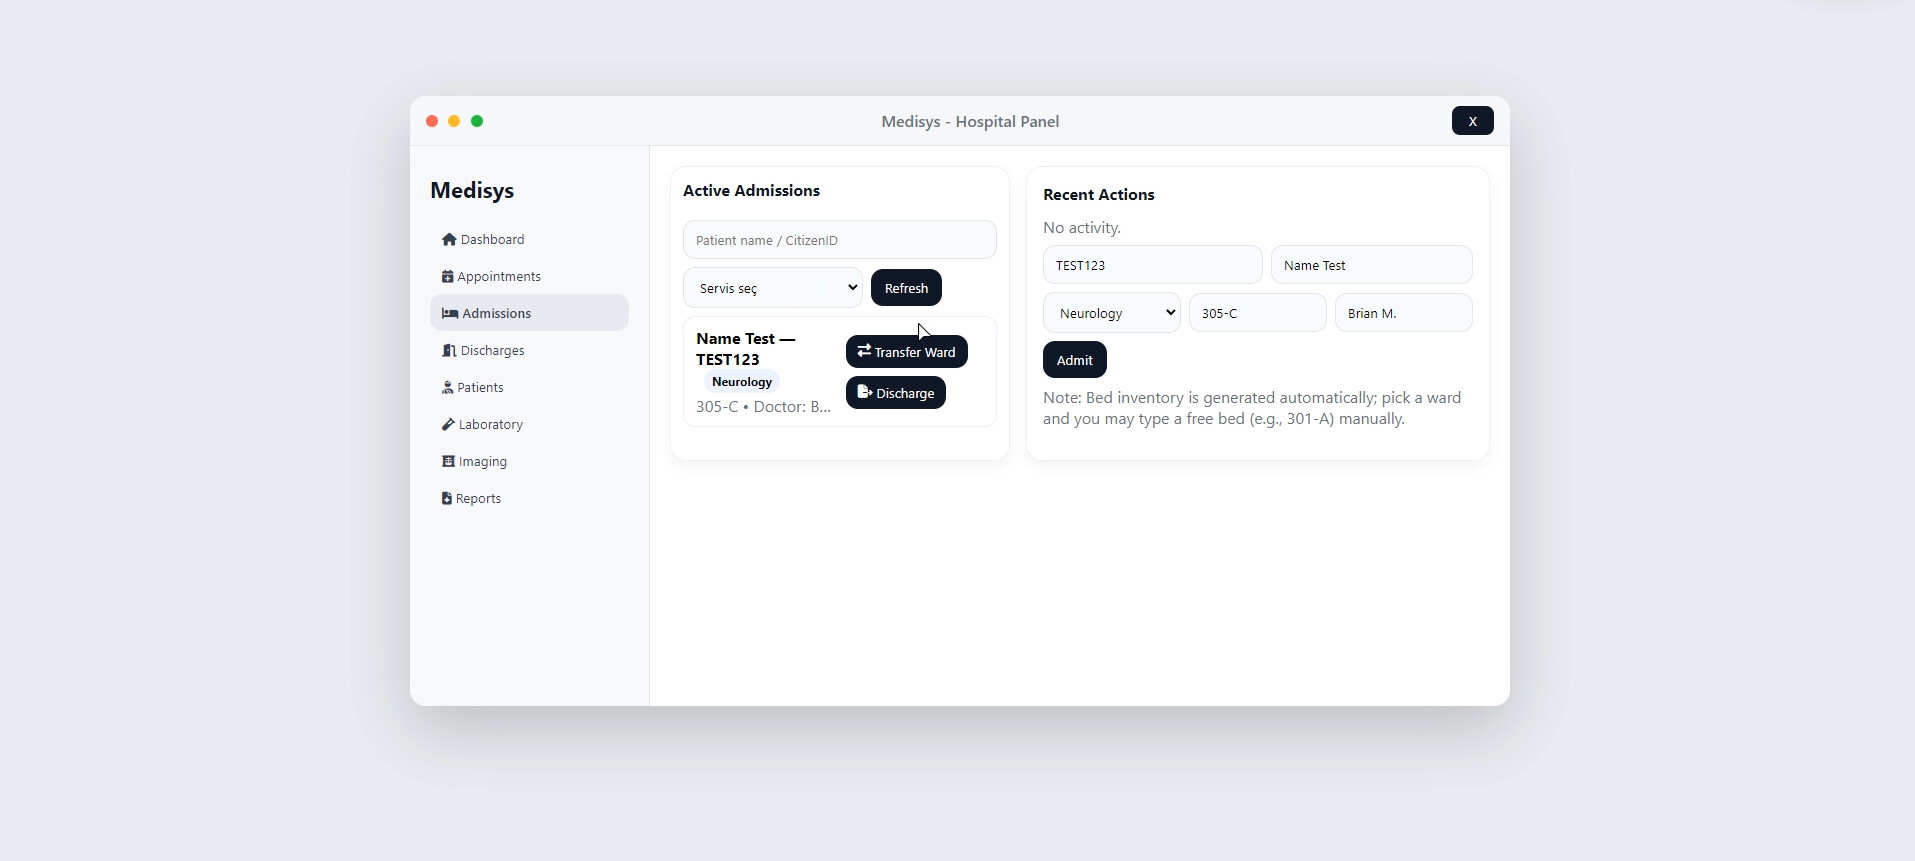Image resolution: width=1915 pixels, height=861 pixels.
Task: Navigate to Patients
Action: (x=529, y=388)
